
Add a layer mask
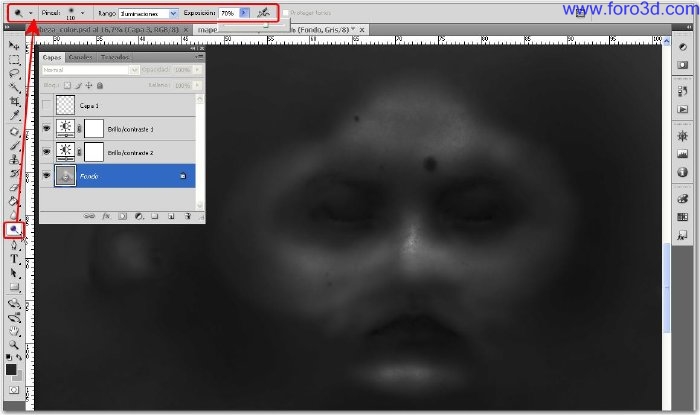pyautogui.click(x=122, y=216)
